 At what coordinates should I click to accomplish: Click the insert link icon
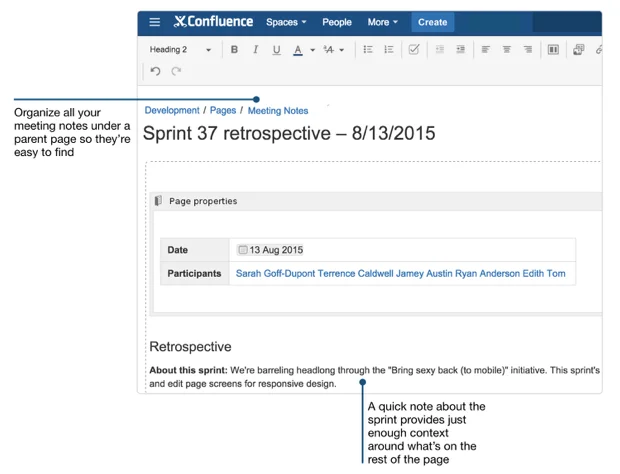click(599, 49)
